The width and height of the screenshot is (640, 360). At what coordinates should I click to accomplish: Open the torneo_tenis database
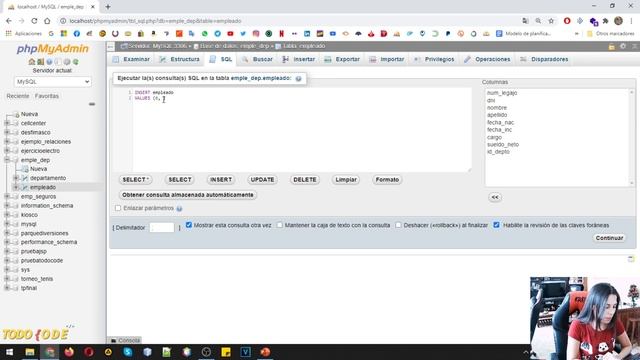(x=37, y=279)
